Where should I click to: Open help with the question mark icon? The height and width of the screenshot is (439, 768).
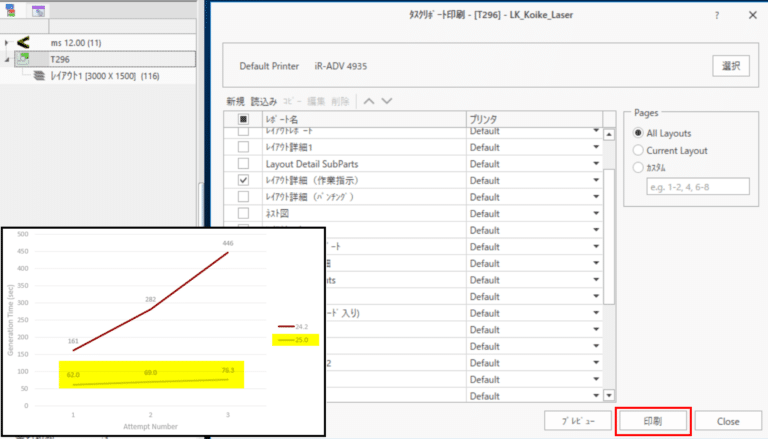(x=716, y=16)
